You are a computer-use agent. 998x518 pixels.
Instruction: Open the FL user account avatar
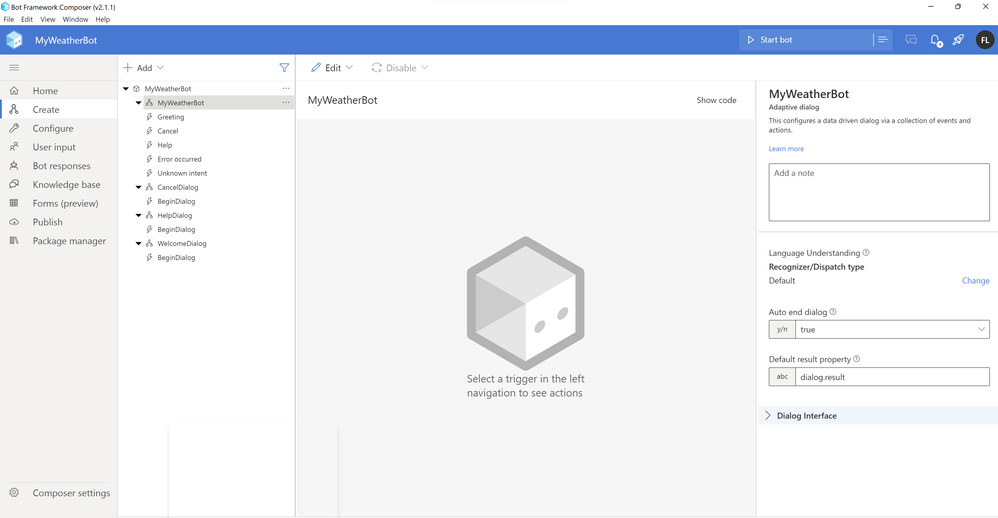point(985,40)
